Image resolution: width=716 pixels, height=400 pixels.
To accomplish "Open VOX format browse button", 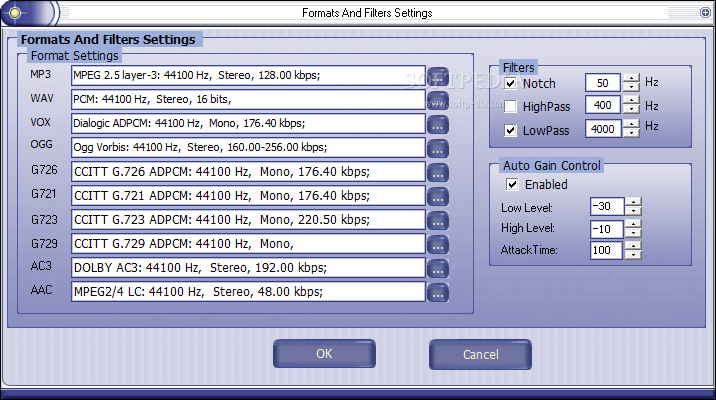I will click(438, 125).
